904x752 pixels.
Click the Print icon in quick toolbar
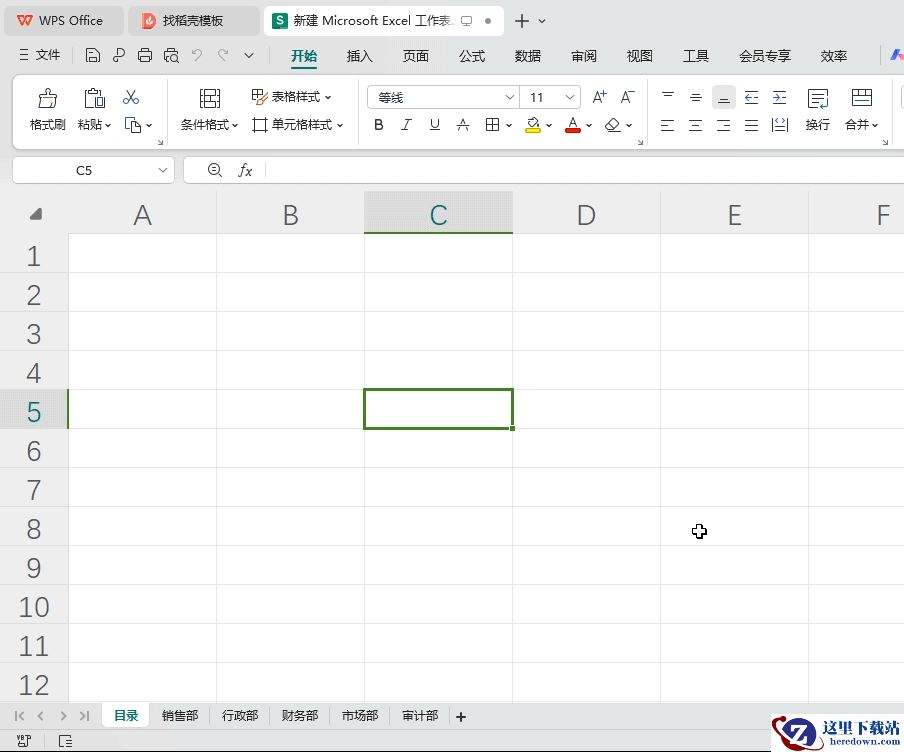(x=145, y=55)
